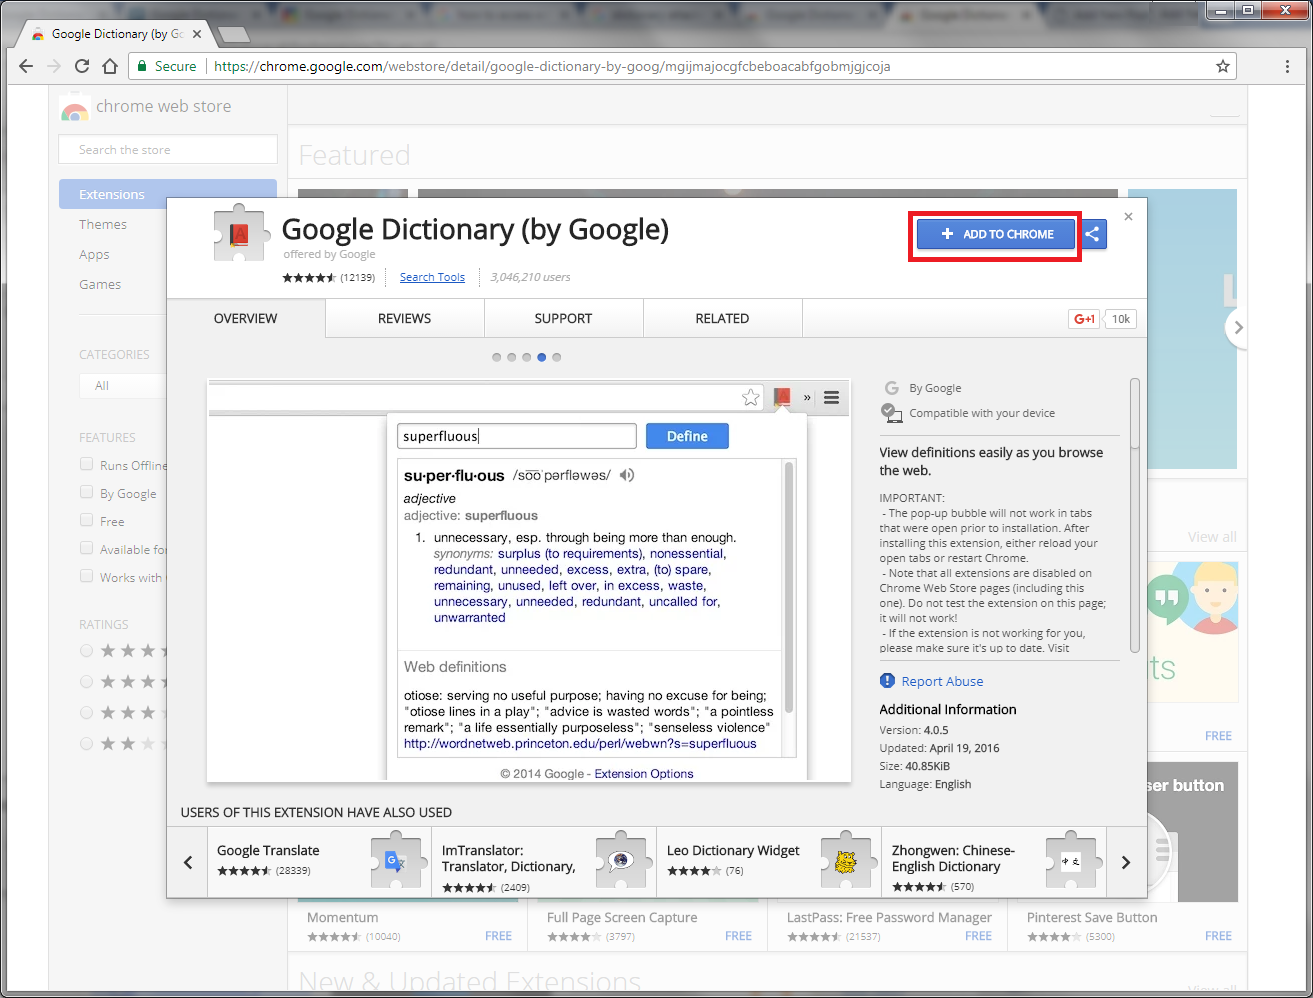Viewport: 1313px width, 998px height.
Task: Select the five-star rating radio button
Action: coord(87,651)
